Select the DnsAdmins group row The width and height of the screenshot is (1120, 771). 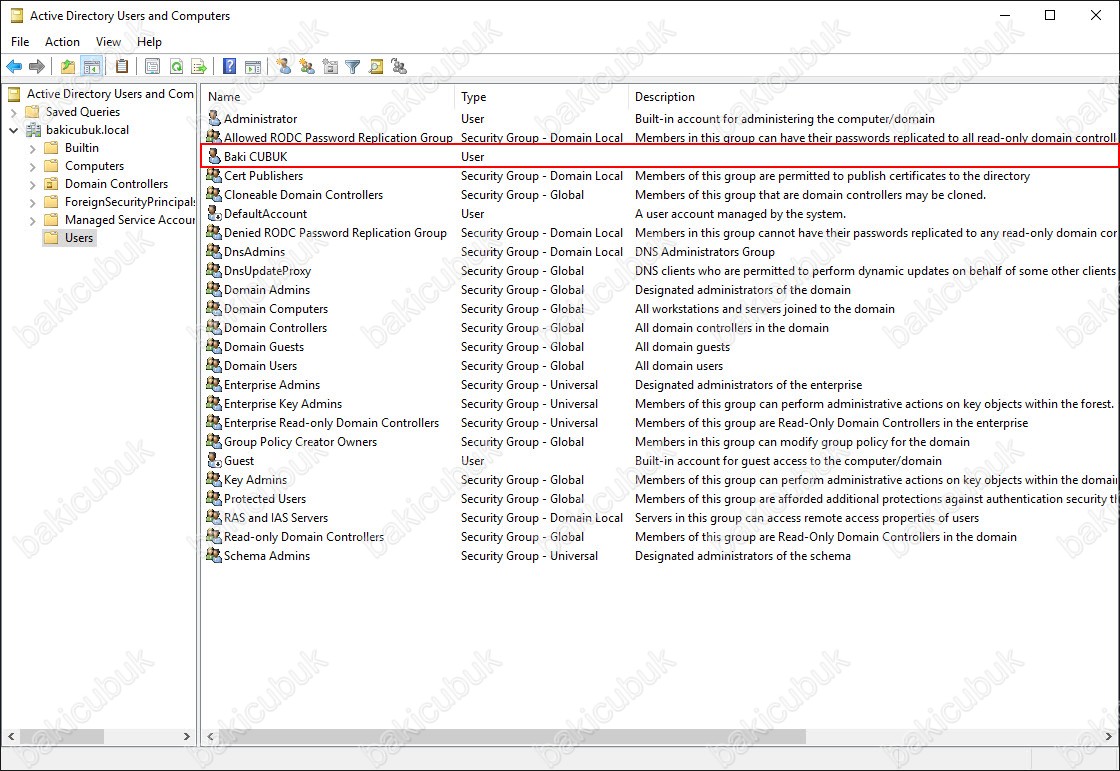(660, 252)
